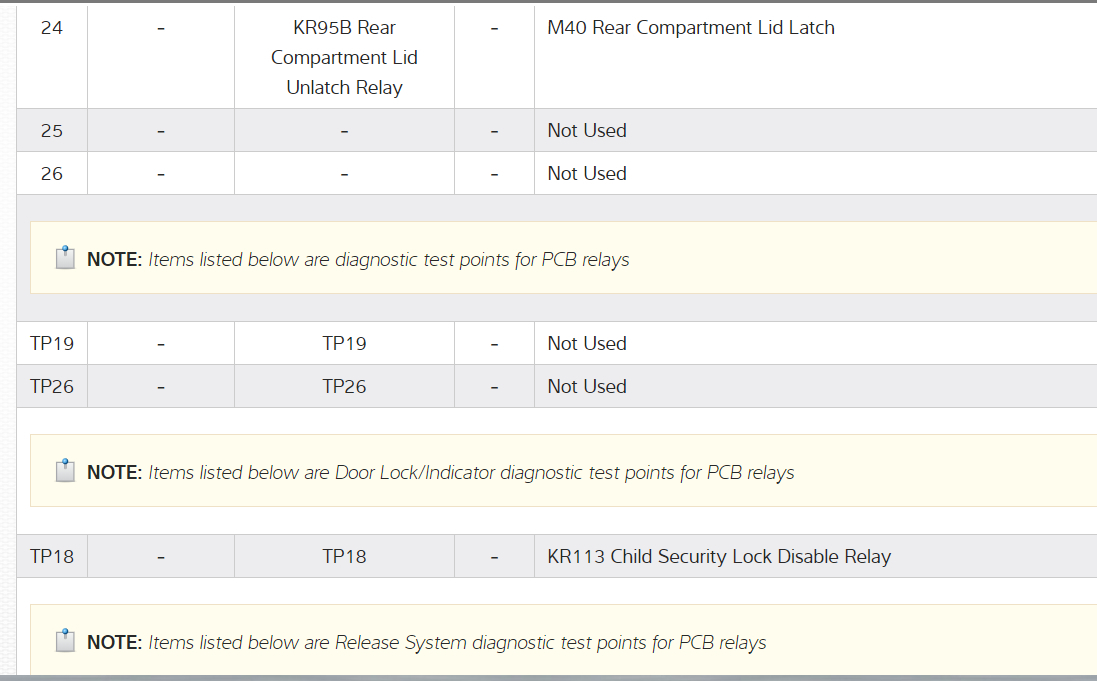Image resolution: width=1097 pixels, height=681 pixels.
Task: Click the Release System diagnostic test points note text
Action: point(457,642)
